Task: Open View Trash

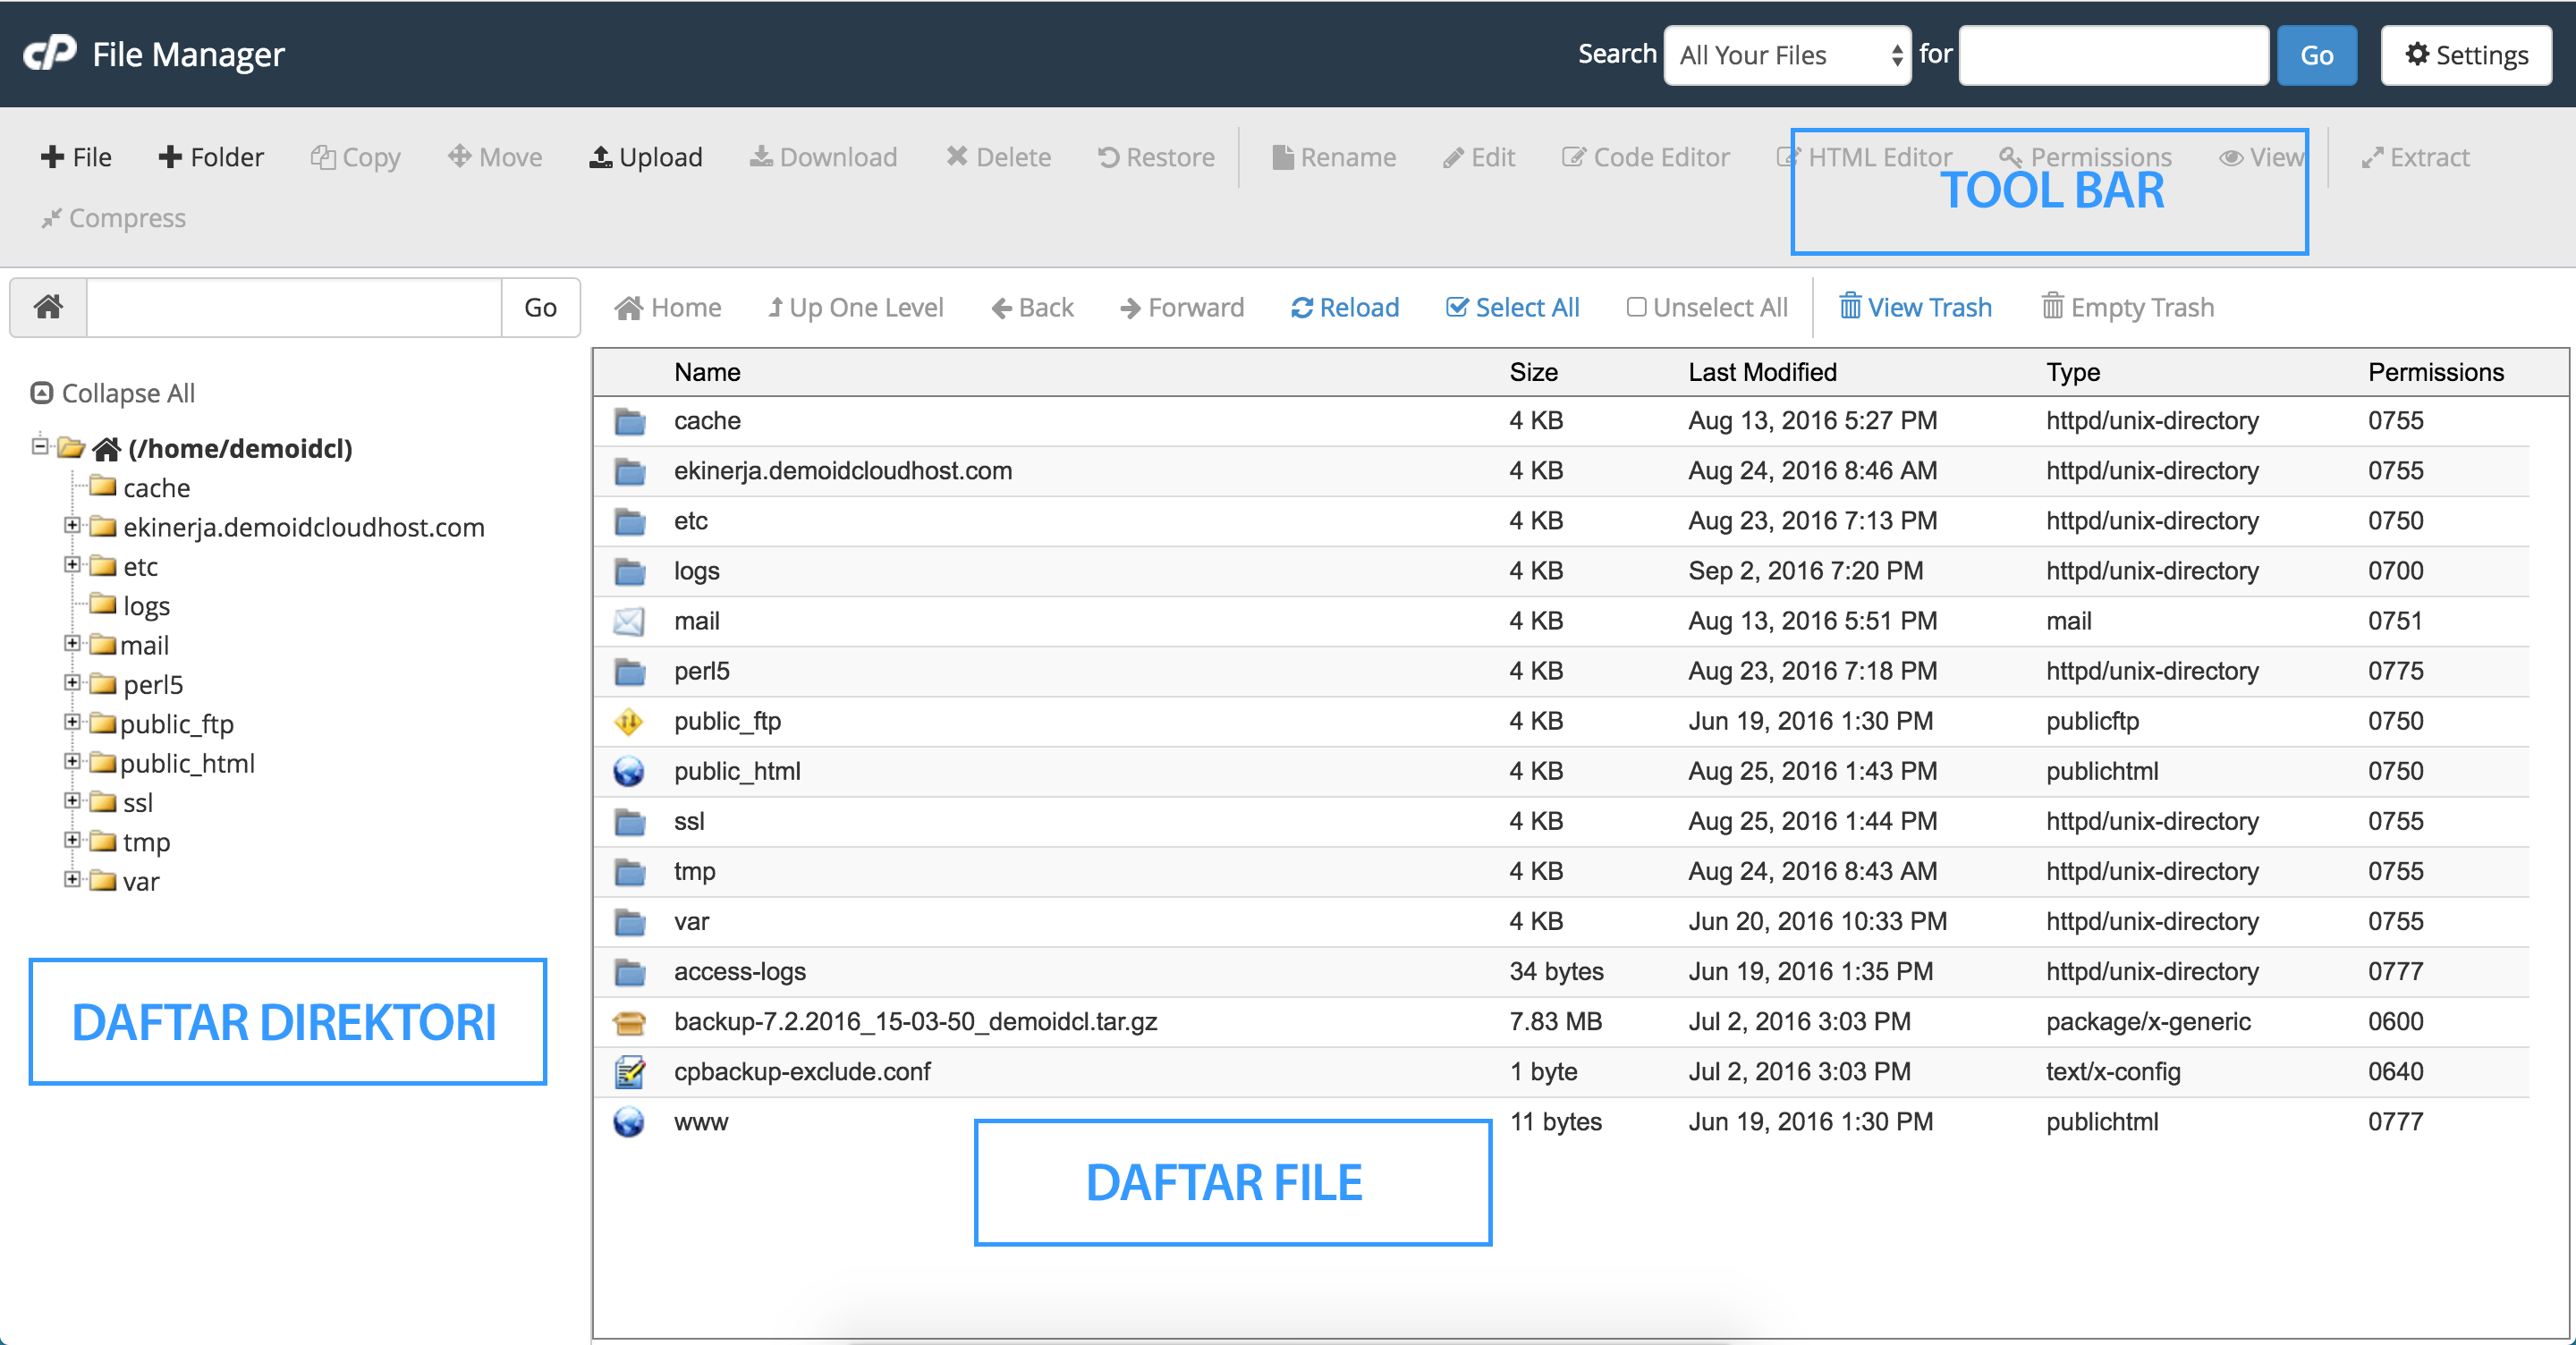Action: click(1915, 307)
